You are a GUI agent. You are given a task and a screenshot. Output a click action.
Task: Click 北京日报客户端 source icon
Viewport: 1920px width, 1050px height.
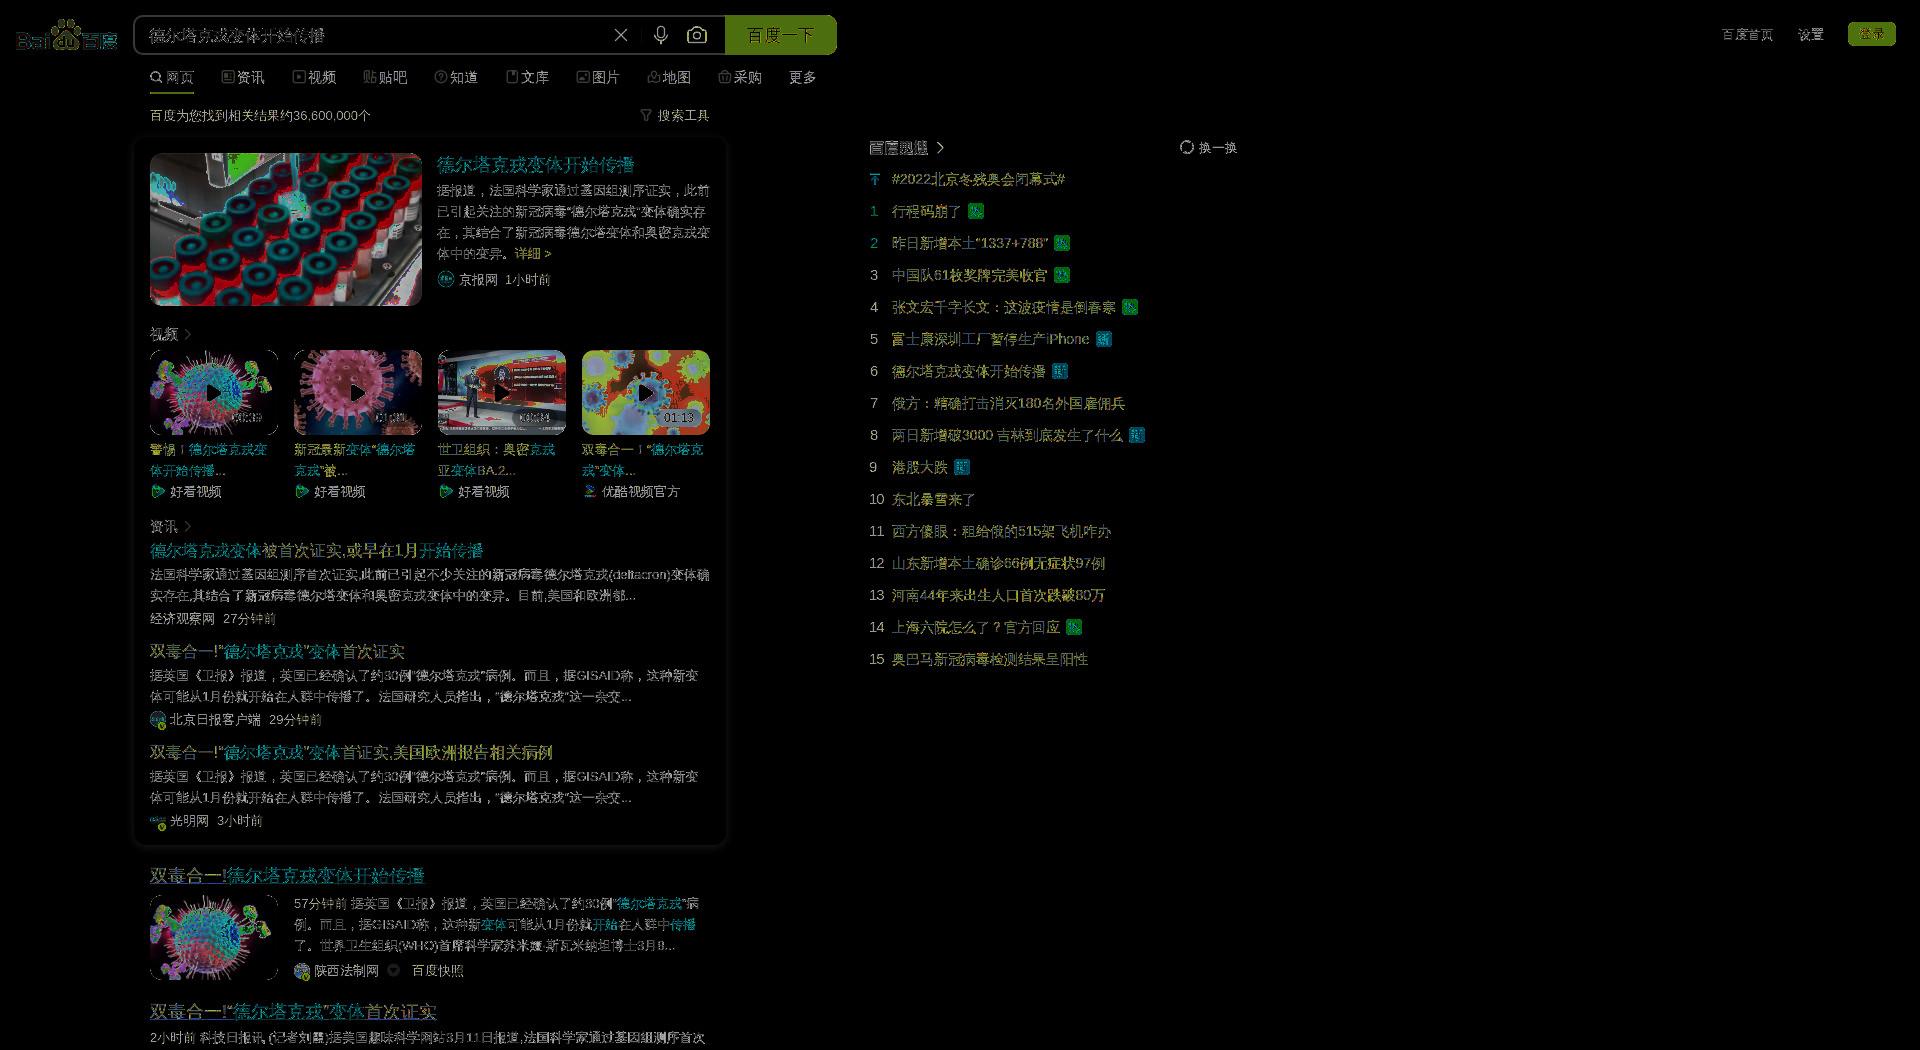pyautogui.click(x=158, y=719)
